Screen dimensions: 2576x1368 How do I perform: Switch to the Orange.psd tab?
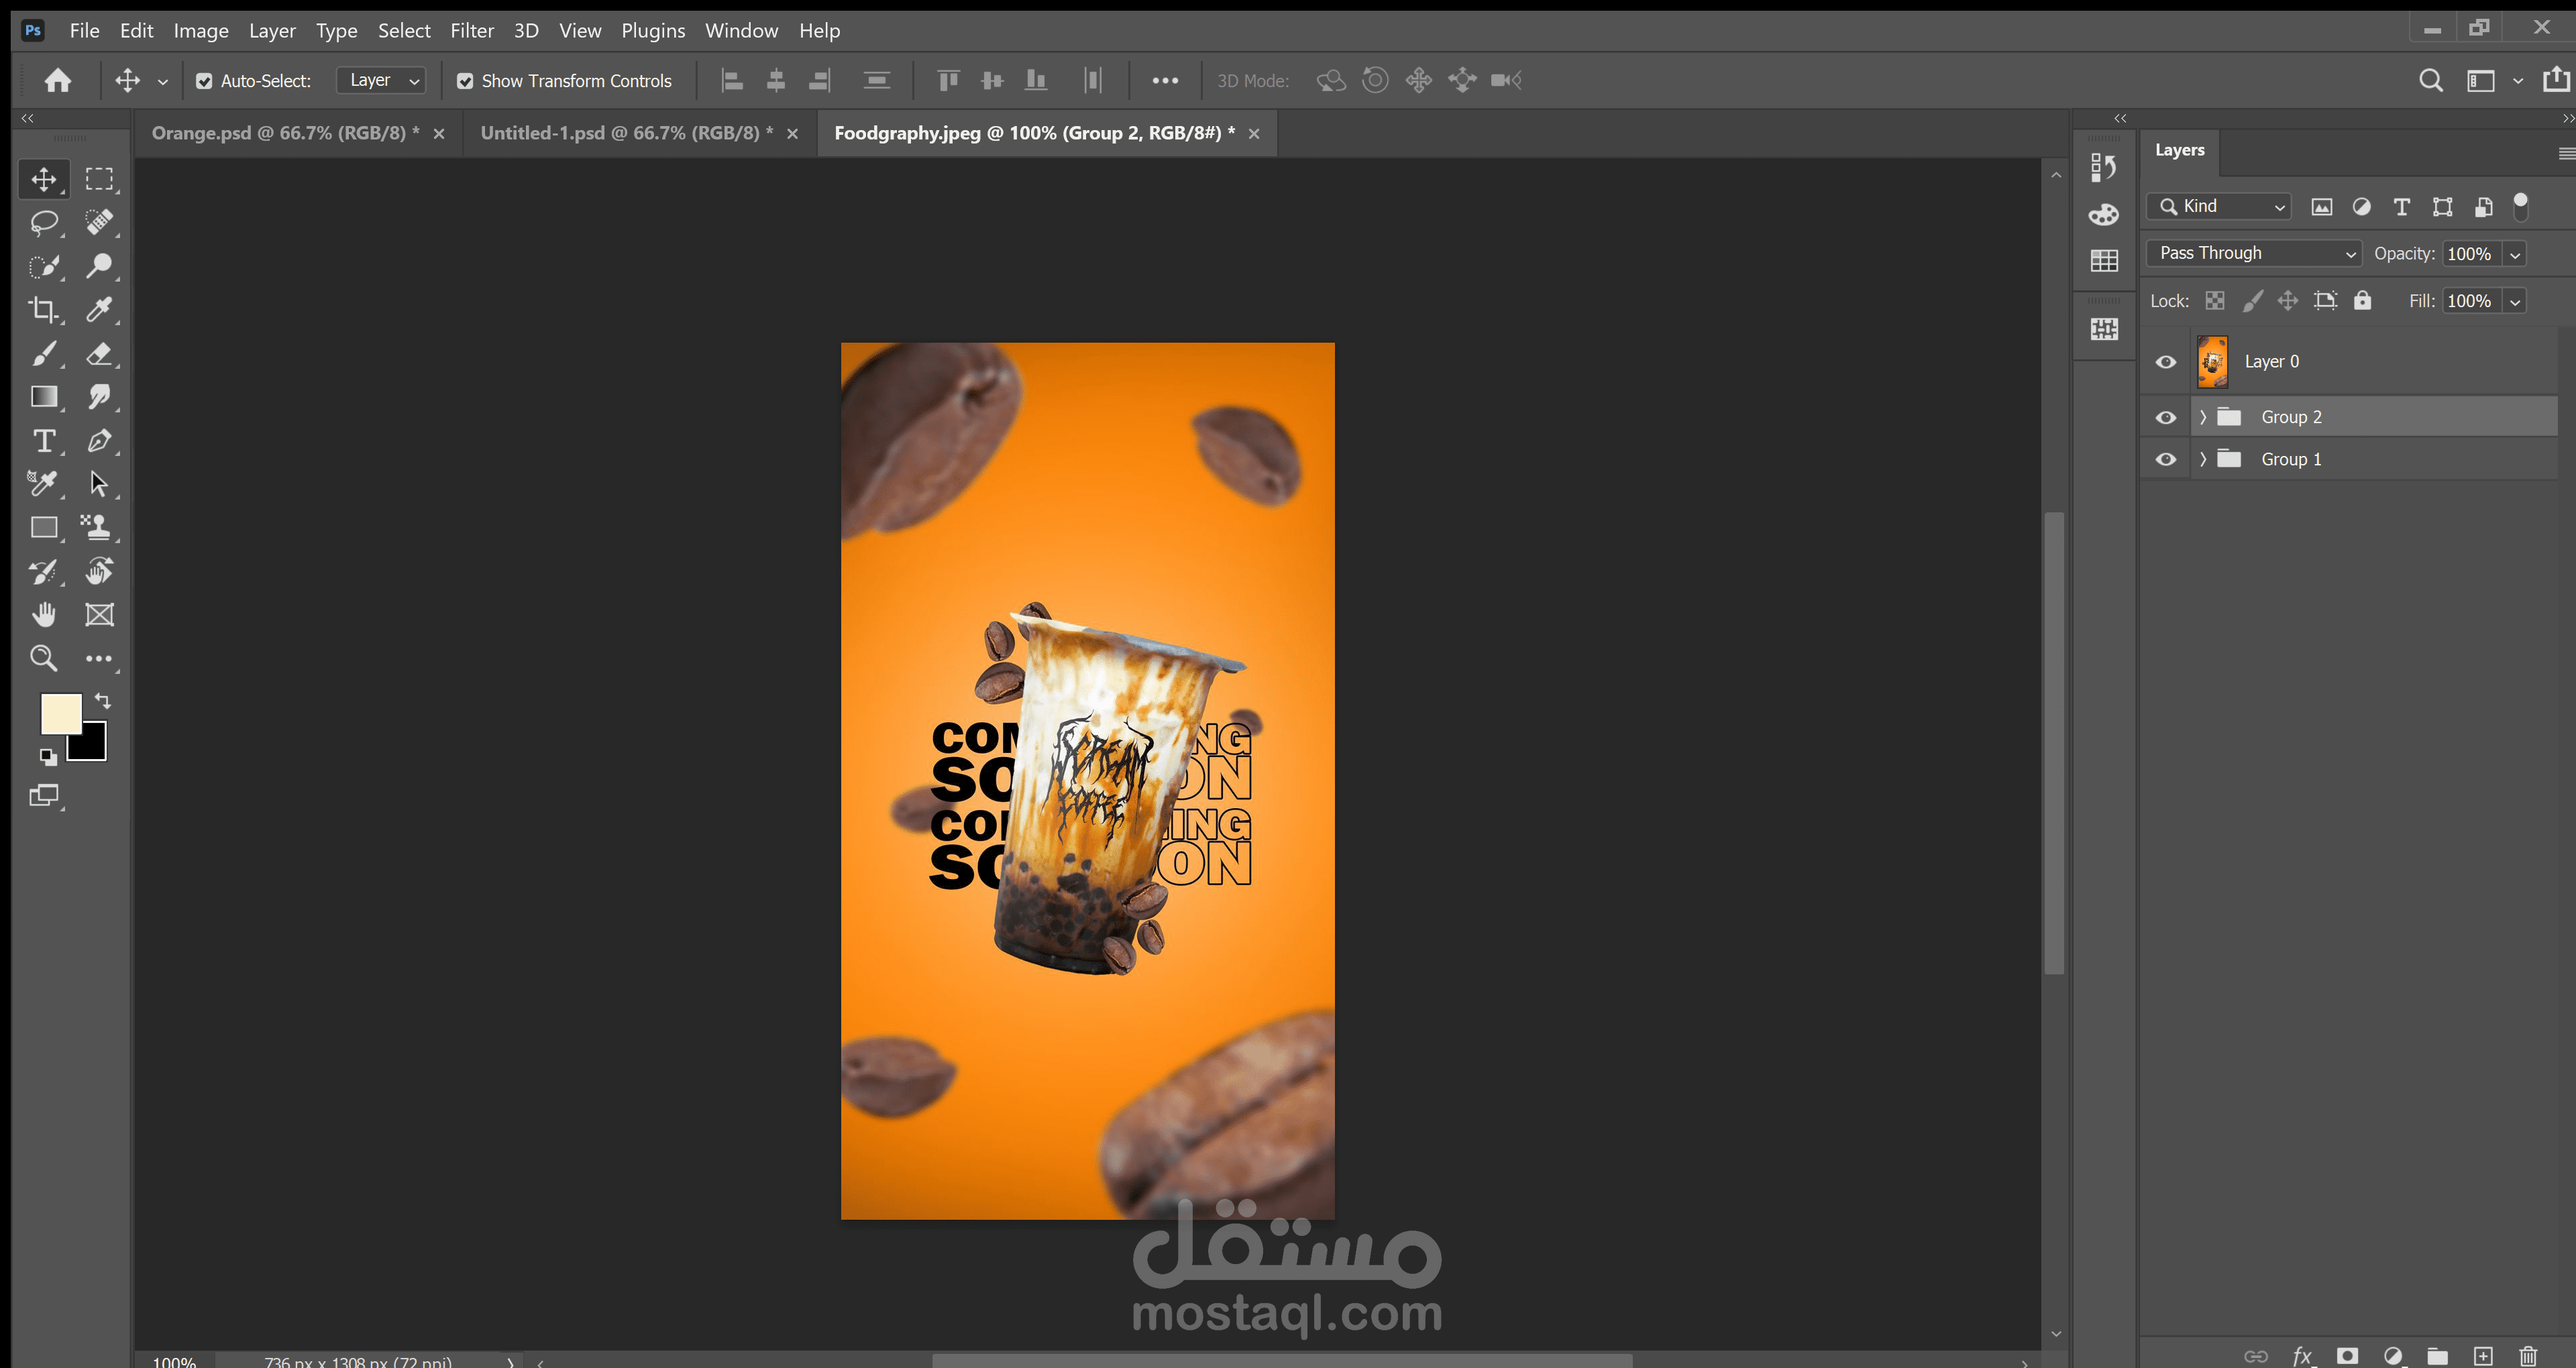pos(285,133)
